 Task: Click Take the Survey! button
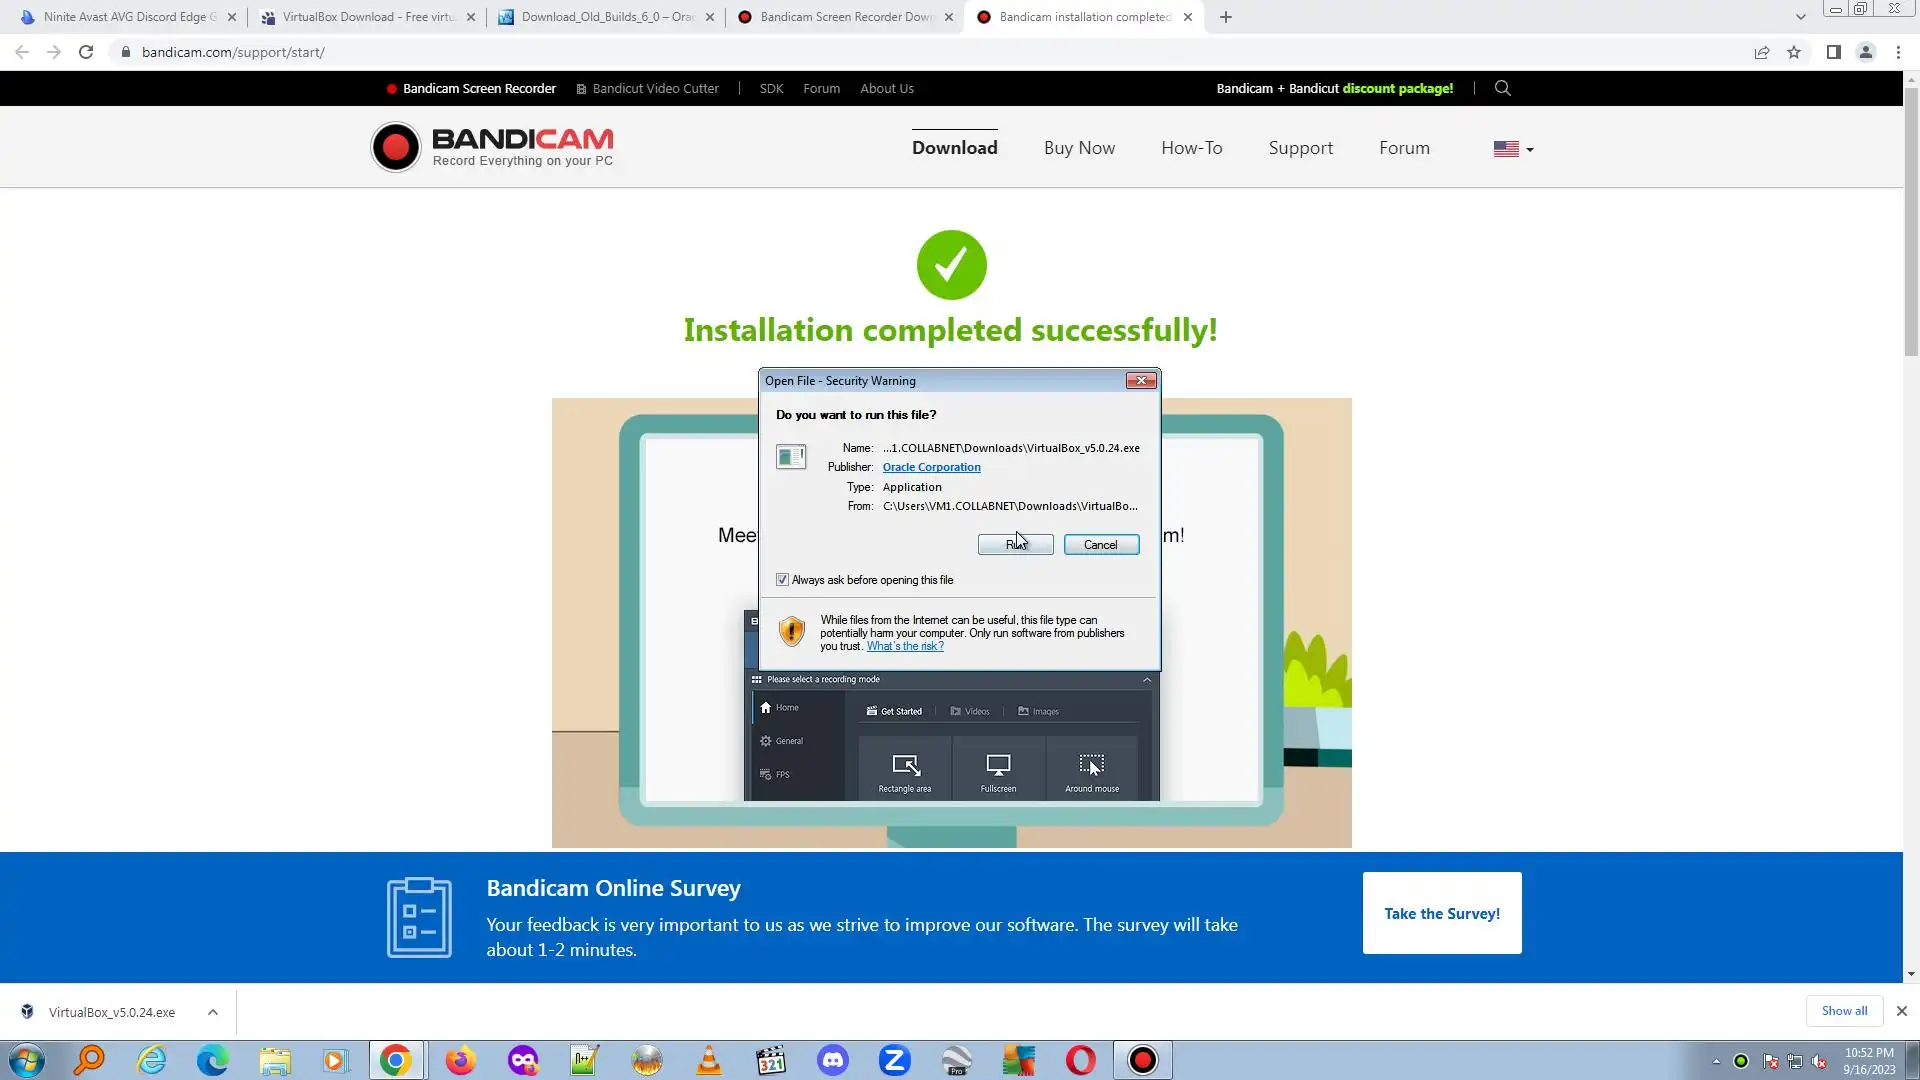(x=1441, y=913)
